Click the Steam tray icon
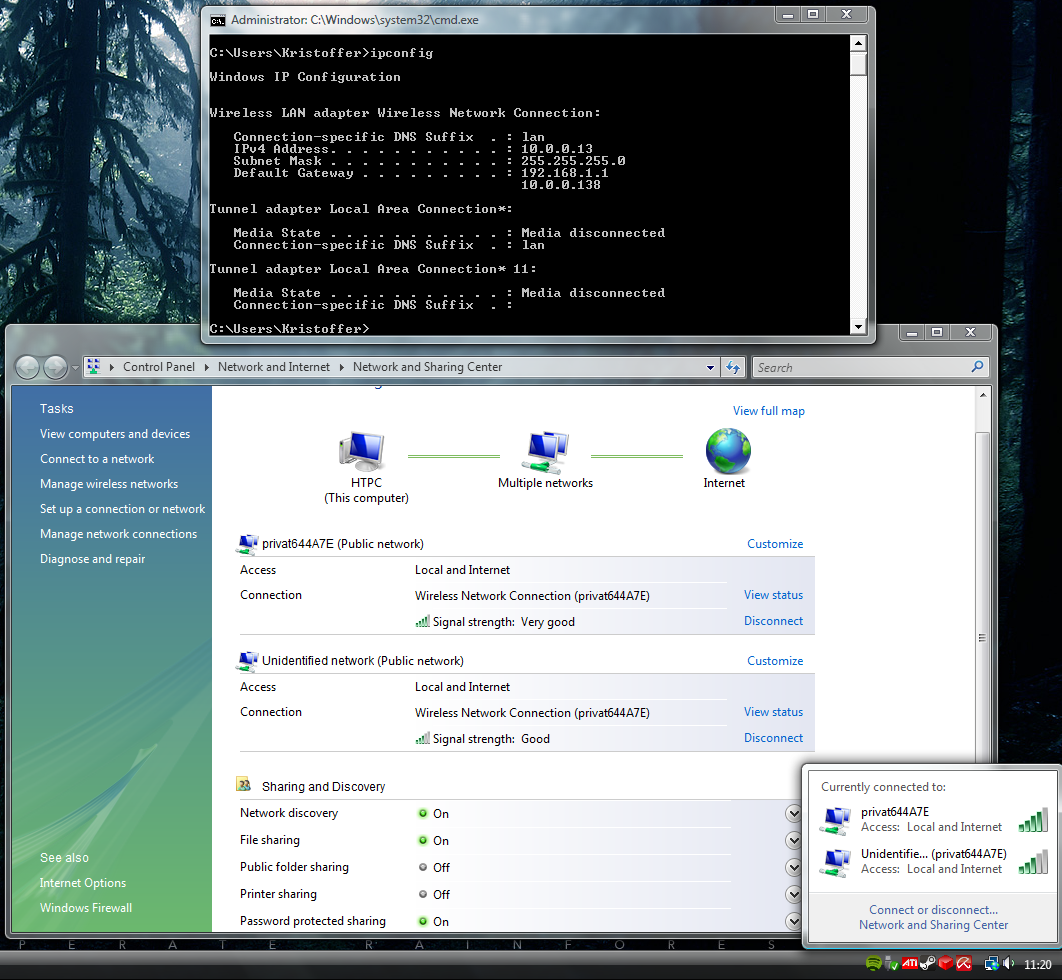The image size is (1062, 980). (x=927, y=964)
